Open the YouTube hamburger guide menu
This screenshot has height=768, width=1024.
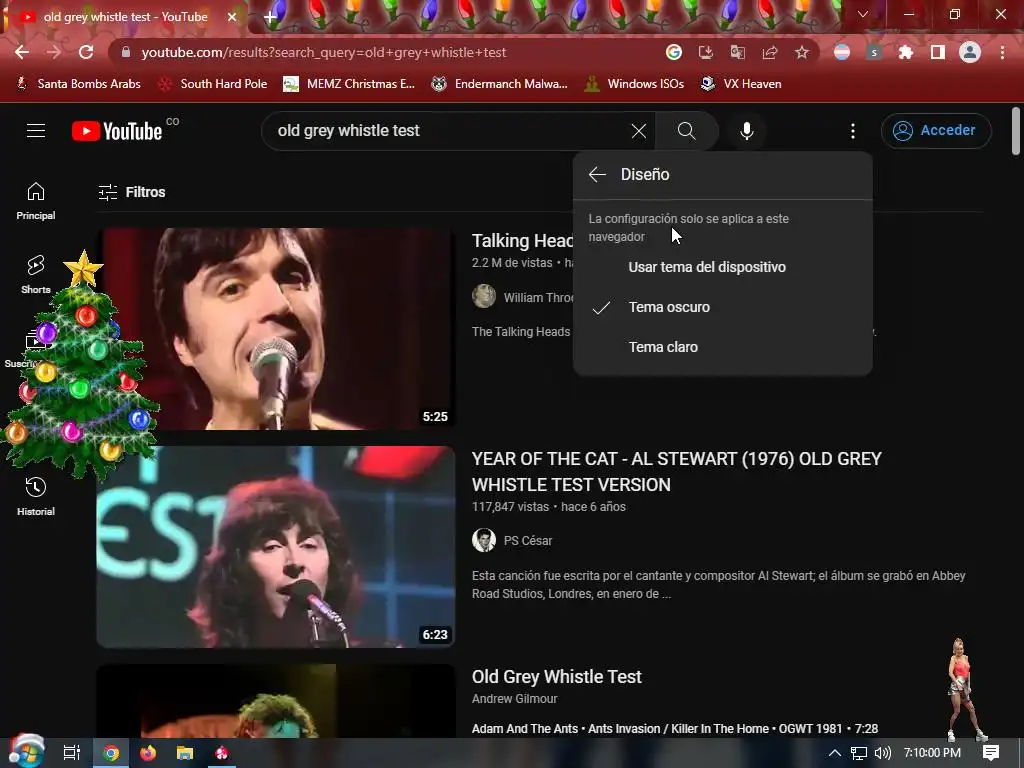click(x=36, y=131)
